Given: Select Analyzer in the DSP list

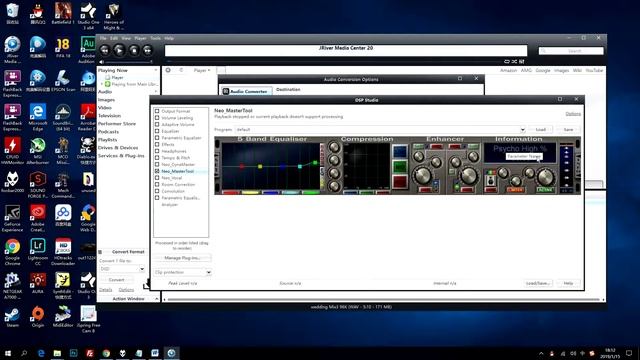Looking at the screenshot, I should coord(170,204).
